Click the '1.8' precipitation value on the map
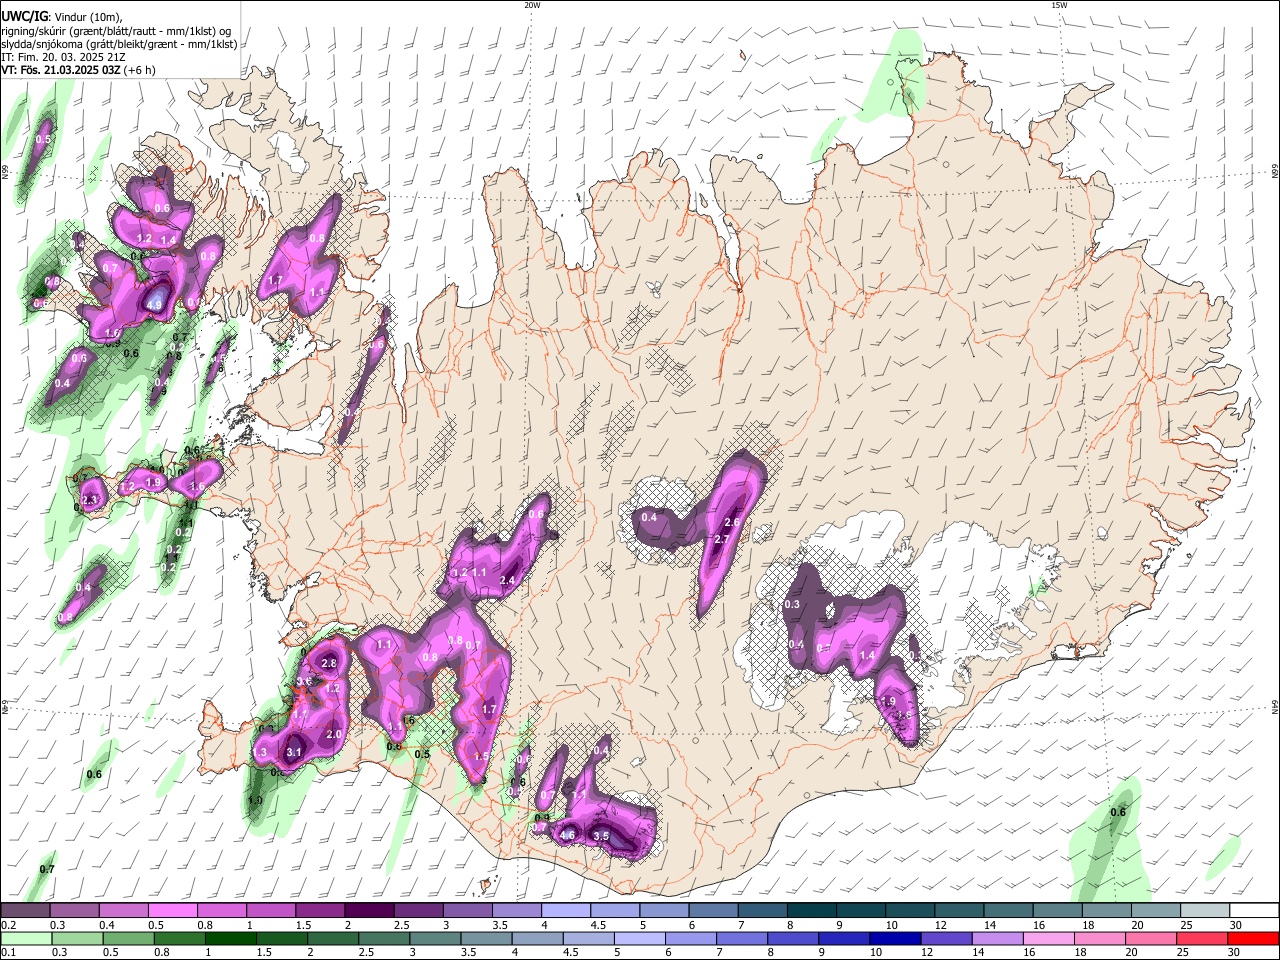The height and width of the screenshot is (960, 1280). click(905, 716)
